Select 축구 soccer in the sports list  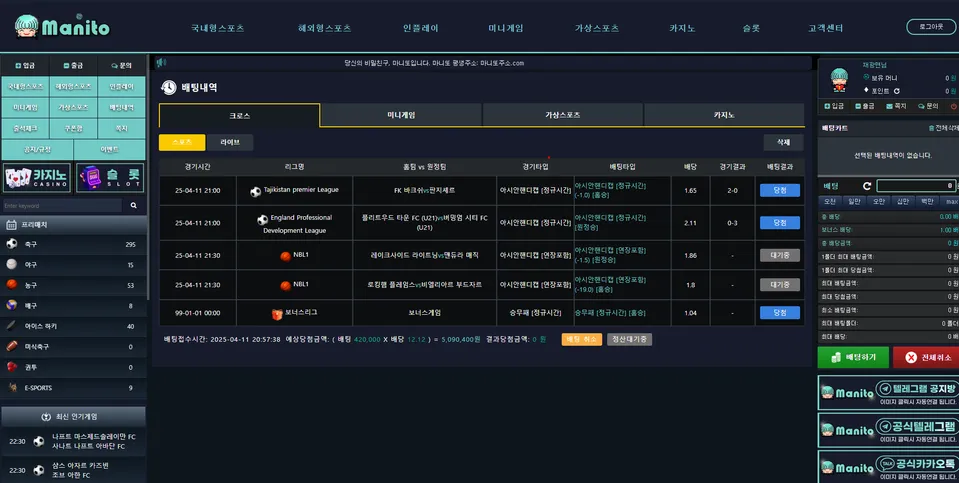(x=73, y=244)
